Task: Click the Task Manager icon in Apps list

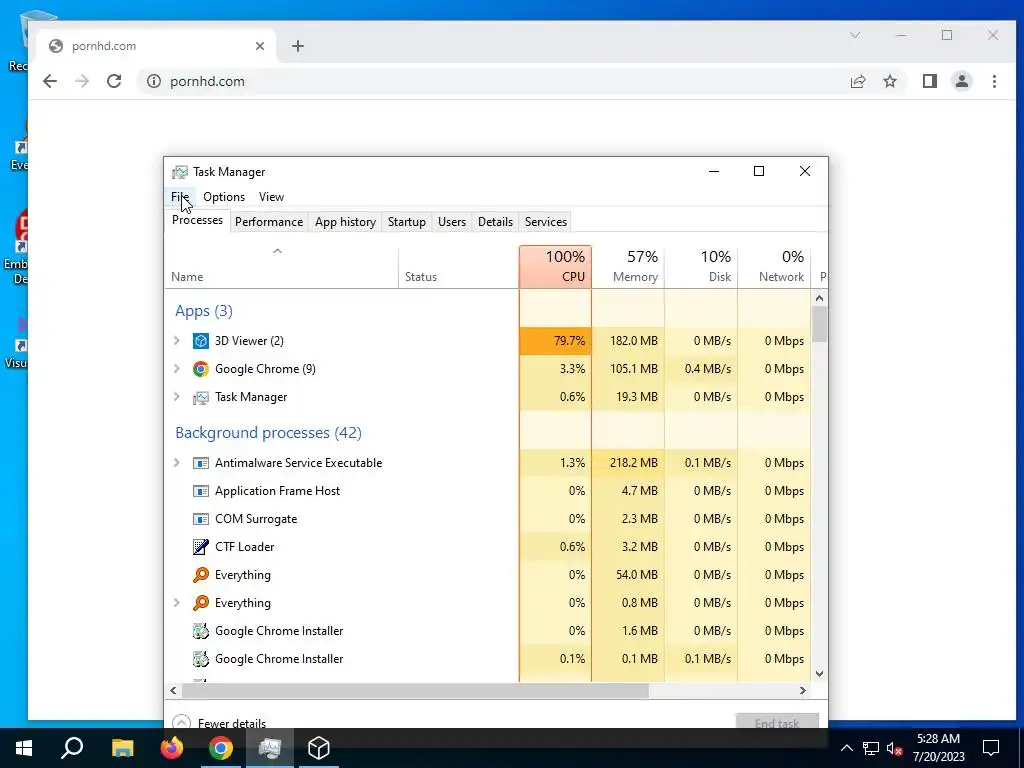Action: pyautogui.click(x=200, y=397)
